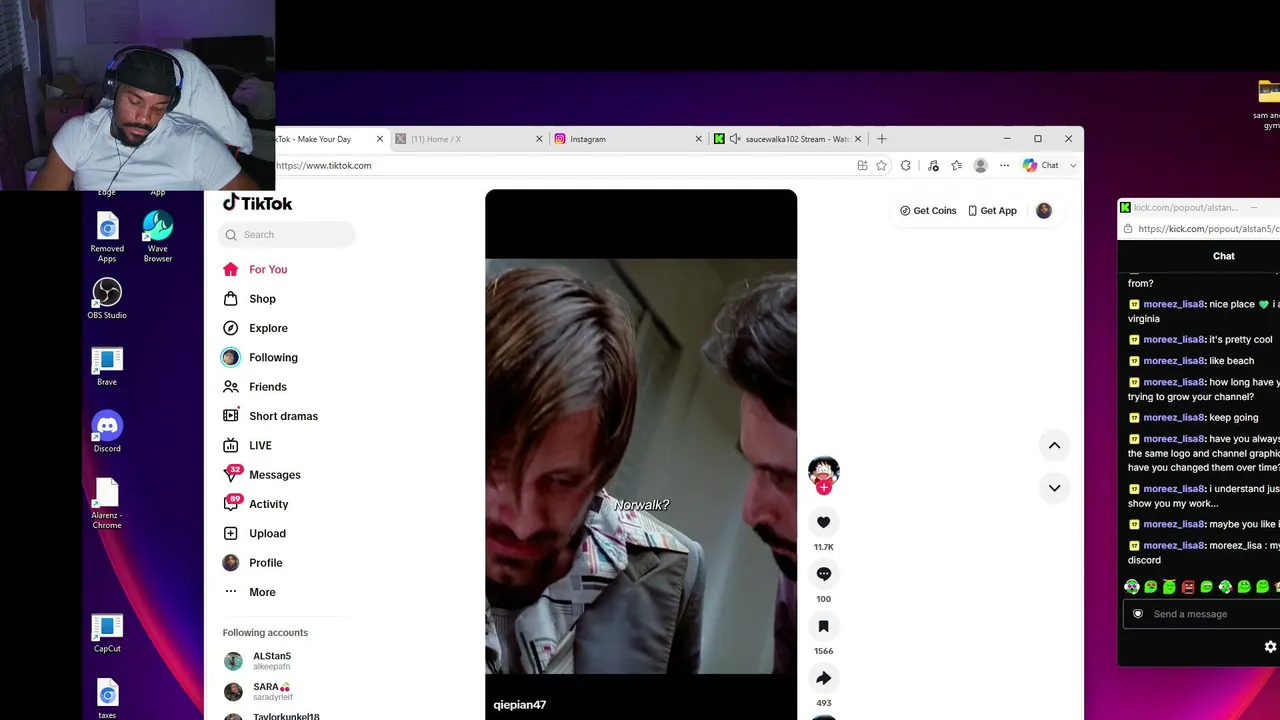Close the Home / X tab
Screen dimensions: 1280x720
[x=539, y=139]
